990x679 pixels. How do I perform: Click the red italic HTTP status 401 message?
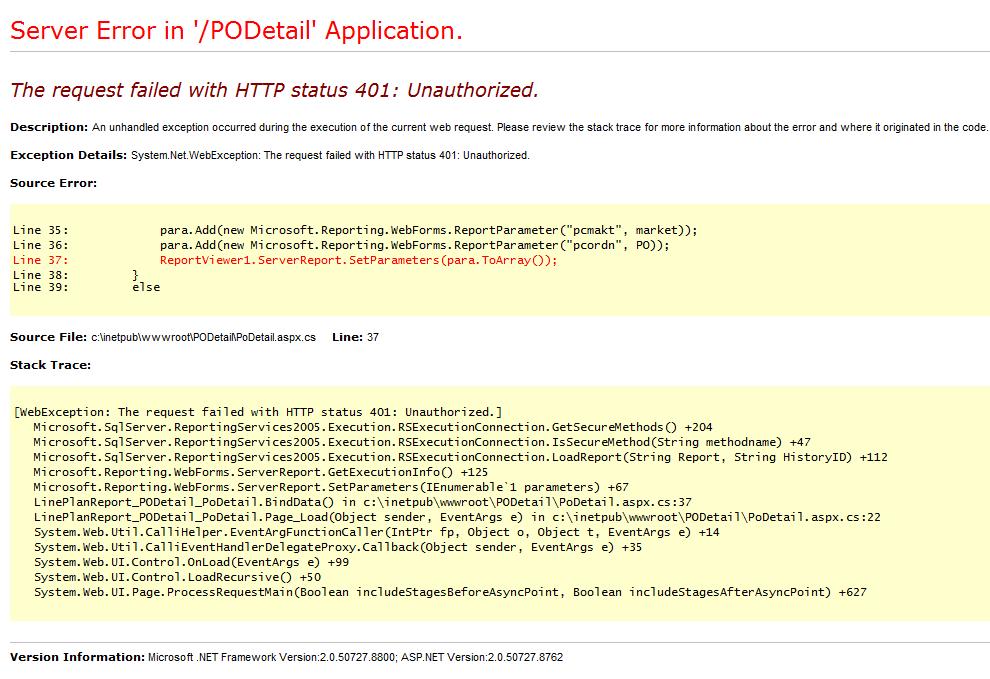274,90
